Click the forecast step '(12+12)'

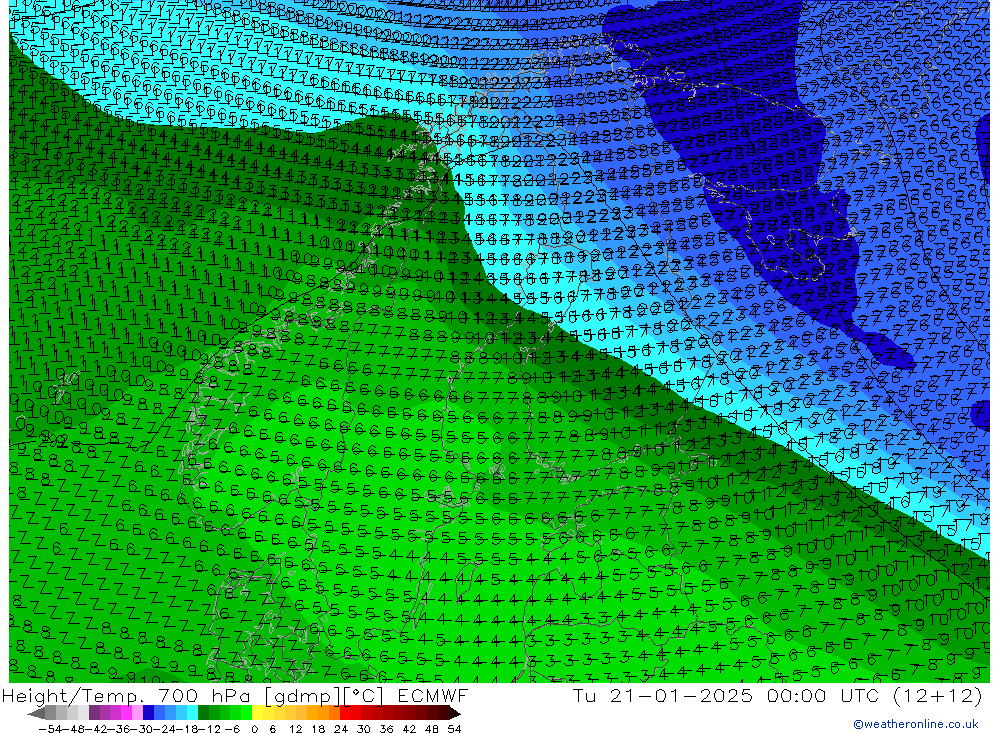click(x=938, y=696)
